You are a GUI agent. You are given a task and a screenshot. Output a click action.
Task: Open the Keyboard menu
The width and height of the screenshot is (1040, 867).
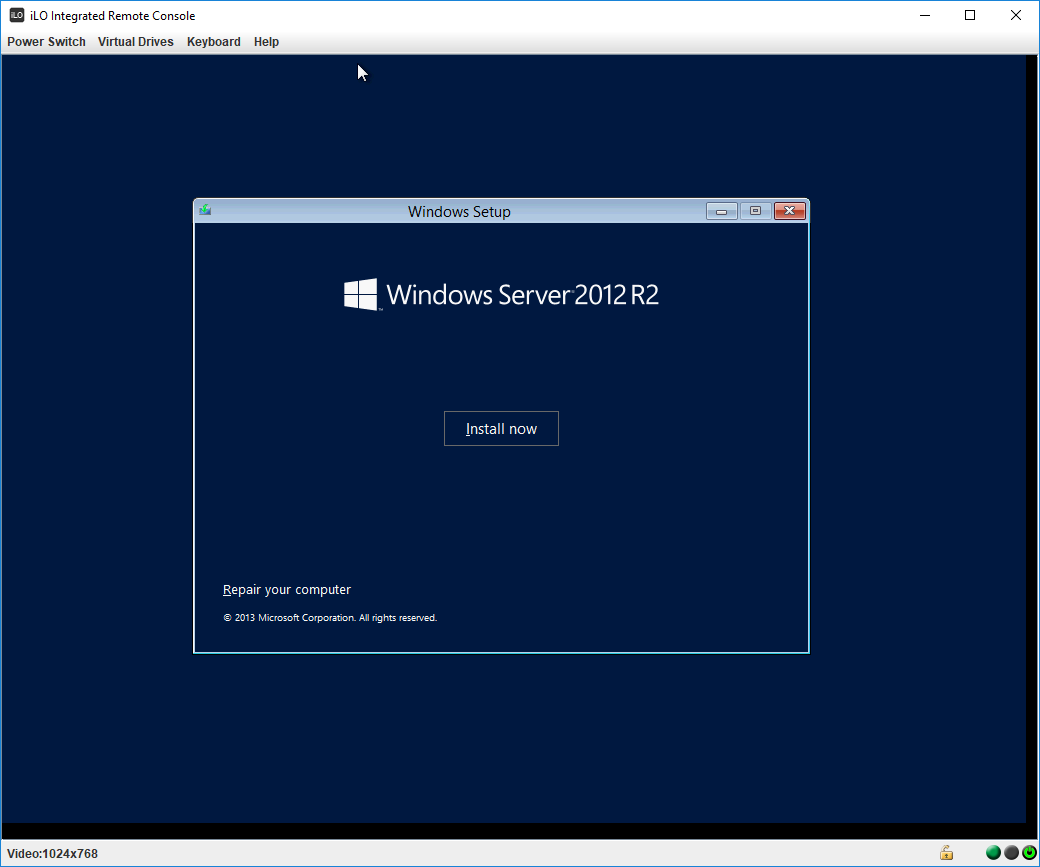coord(214,42)
